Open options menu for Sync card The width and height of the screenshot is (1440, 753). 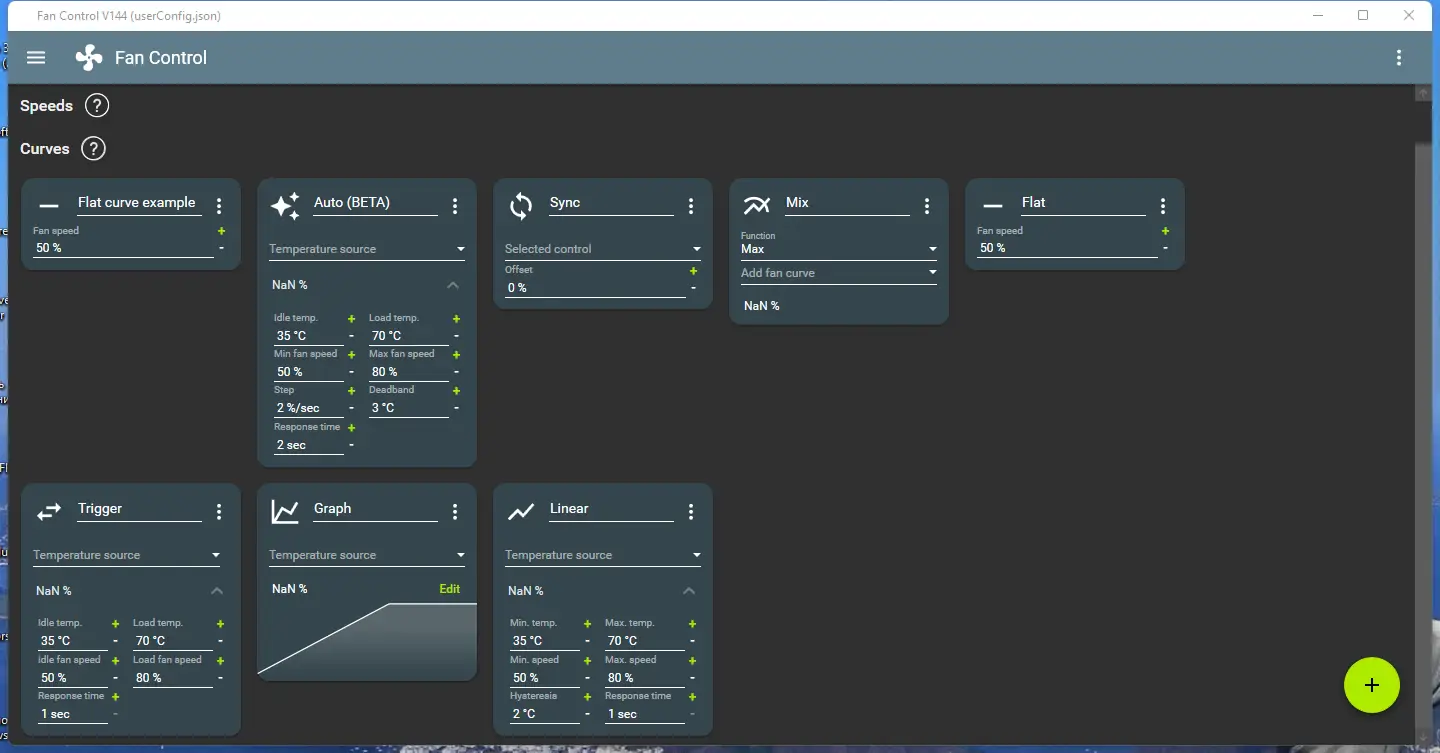(691, 206)
